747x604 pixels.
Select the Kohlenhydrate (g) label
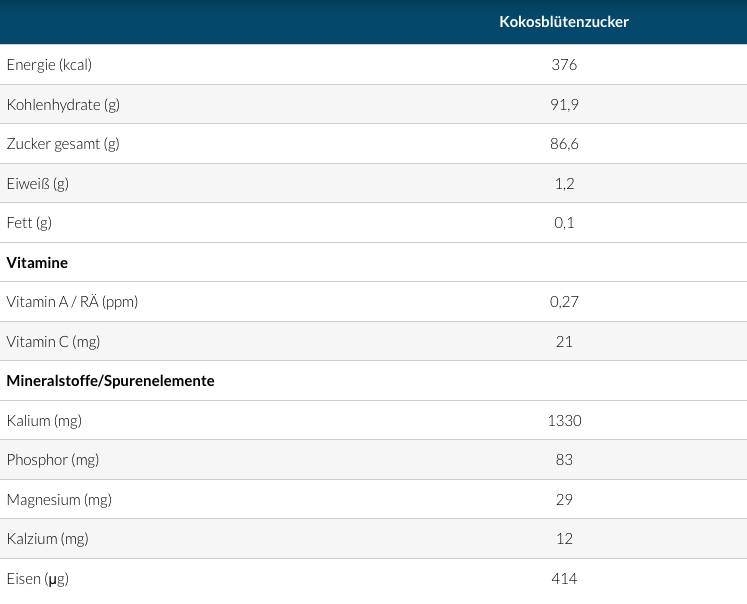click(x=63, y=104)
